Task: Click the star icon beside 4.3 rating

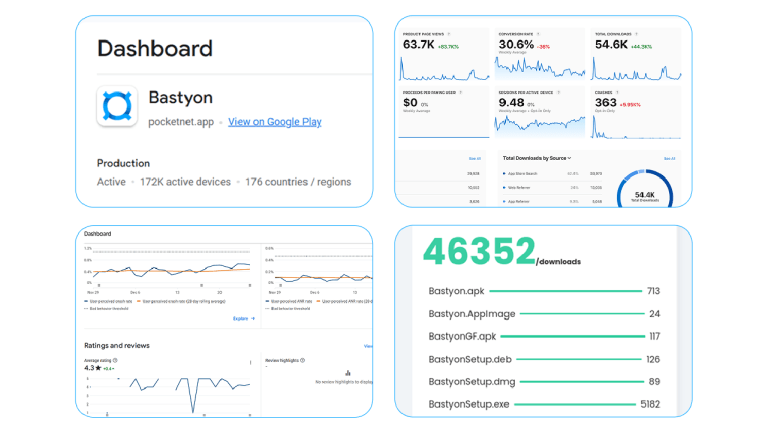Action: point(100,369)
